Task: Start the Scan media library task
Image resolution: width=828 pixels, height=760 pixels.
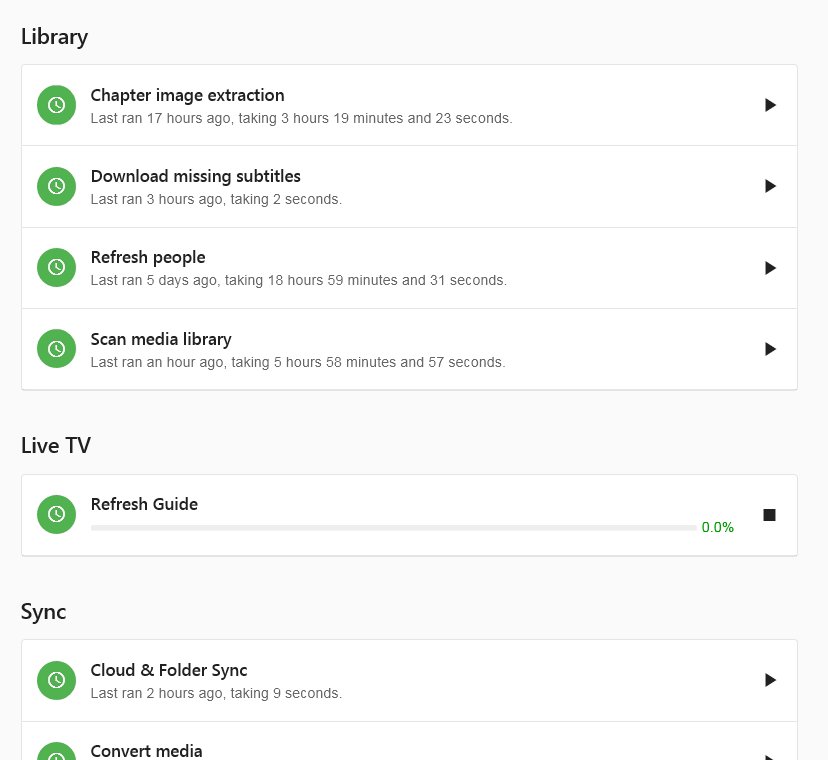Action: point(770,349)
